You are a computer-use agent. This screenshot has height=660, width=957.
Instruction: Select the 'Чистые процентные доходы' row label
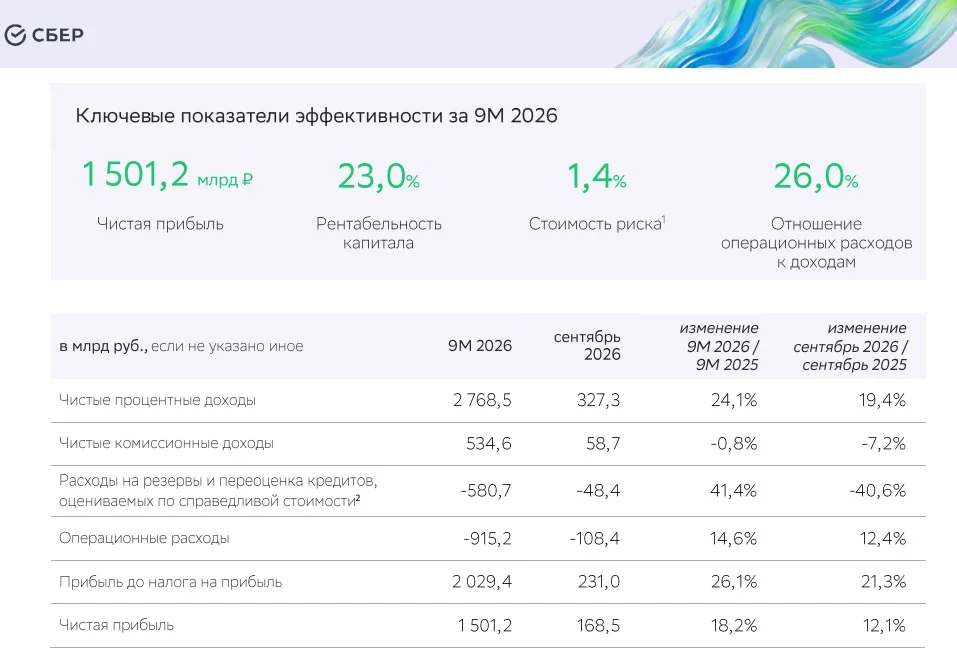click(157, 400)
